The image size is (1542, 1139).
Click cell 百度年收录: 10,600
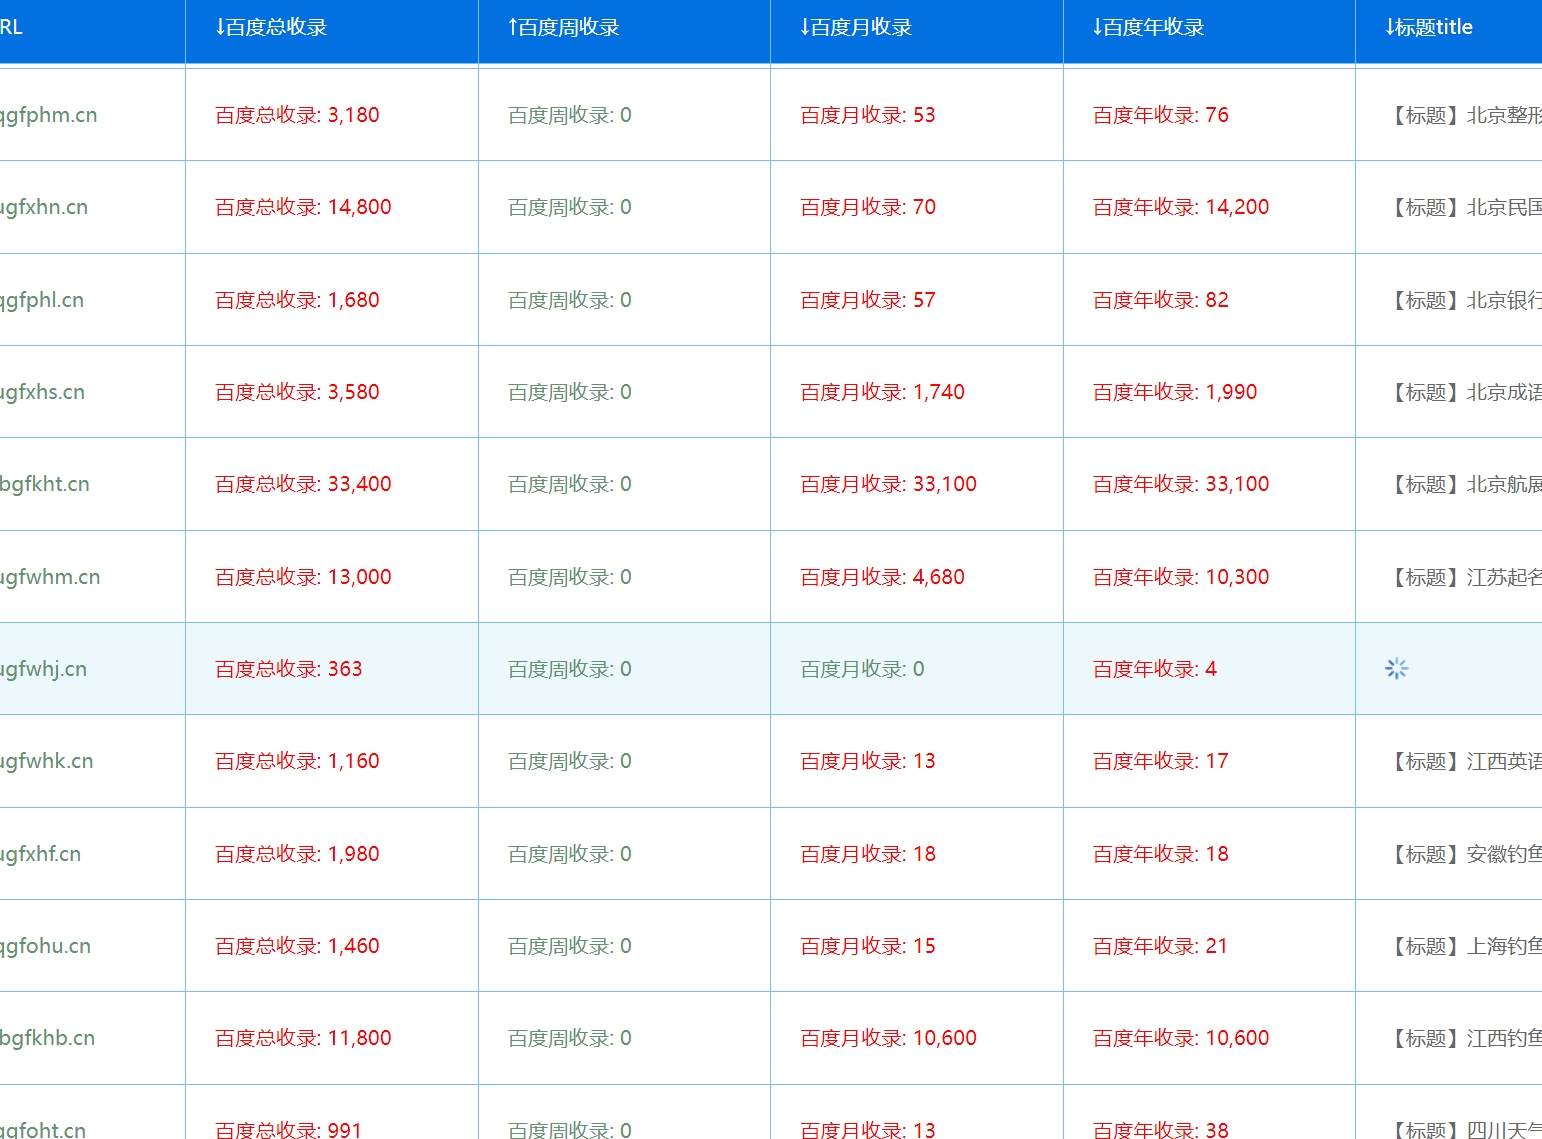pos(1180,1038)
